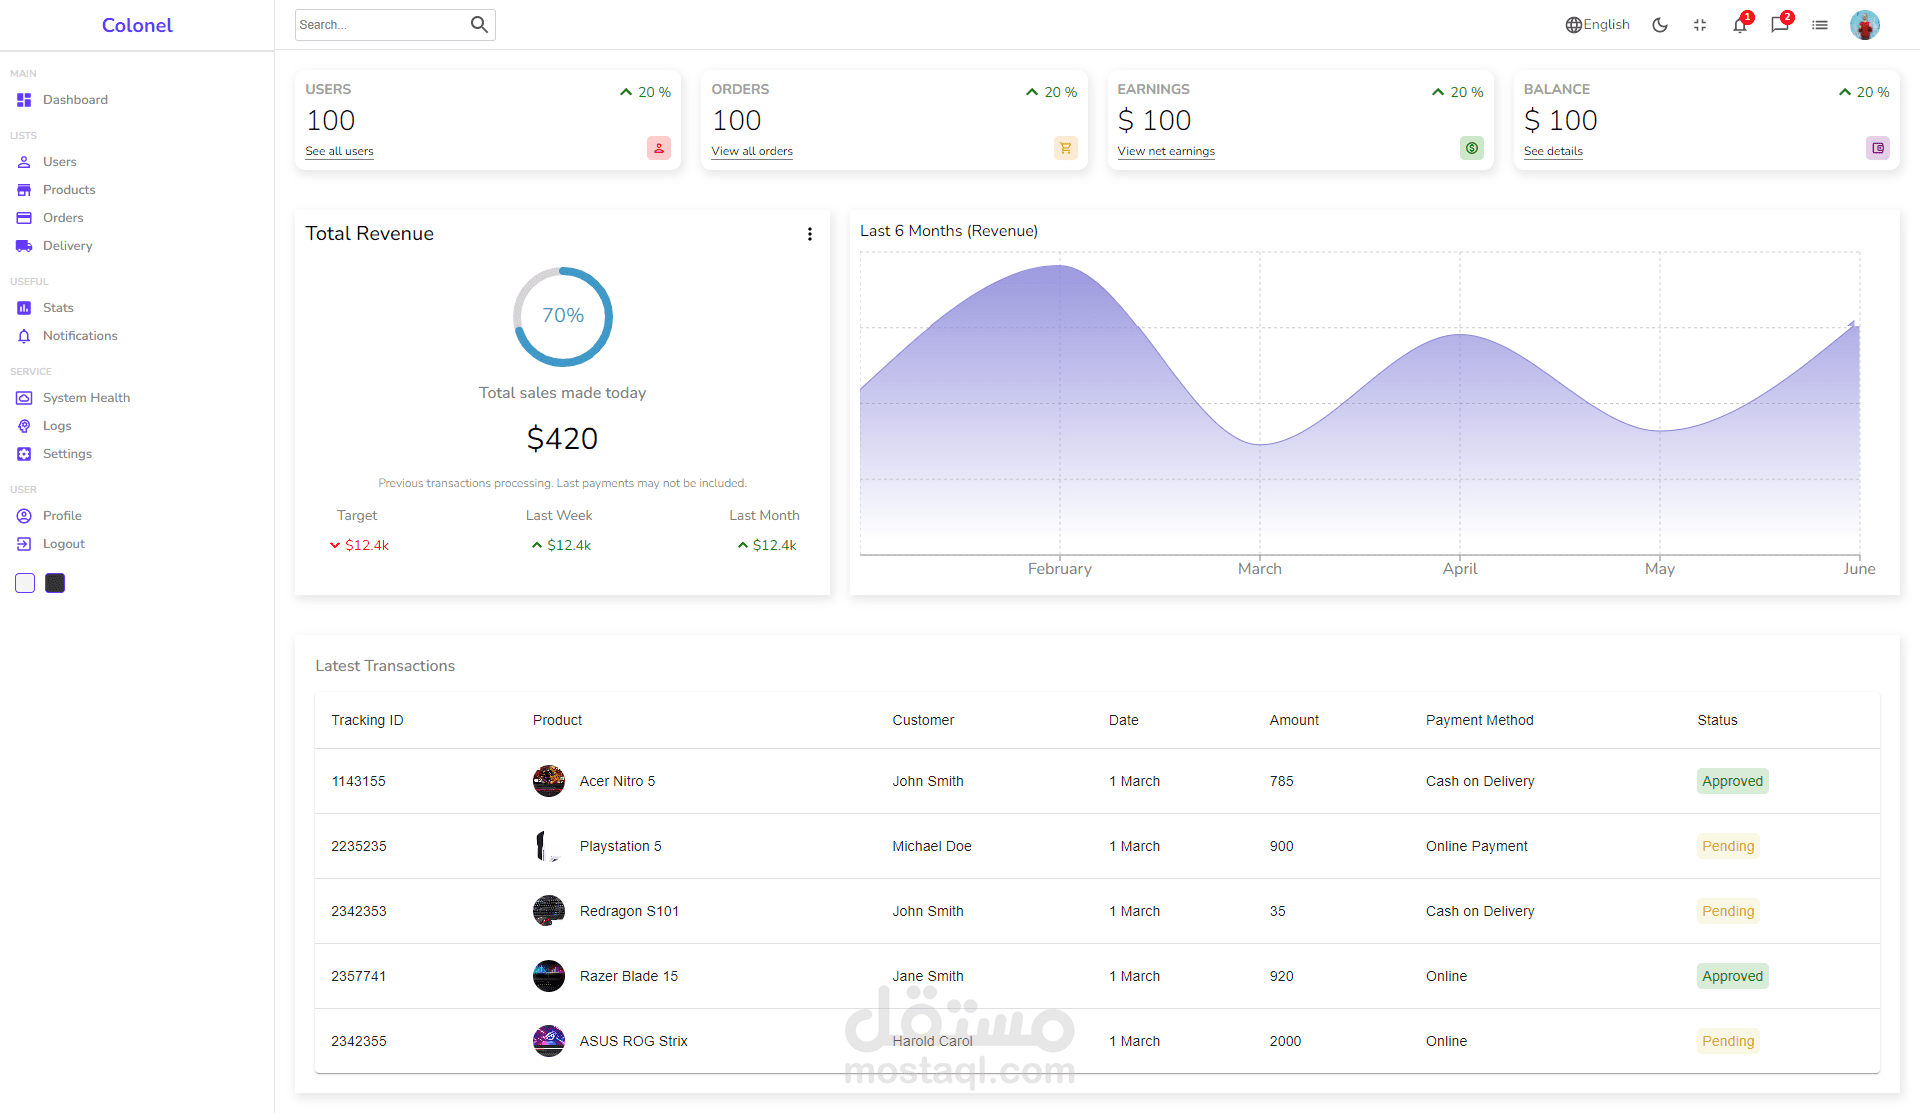This screenshot has height=1113, width=1920.
Task: Open the Total Revenue three-dot menu
Action: coord(810,234)
